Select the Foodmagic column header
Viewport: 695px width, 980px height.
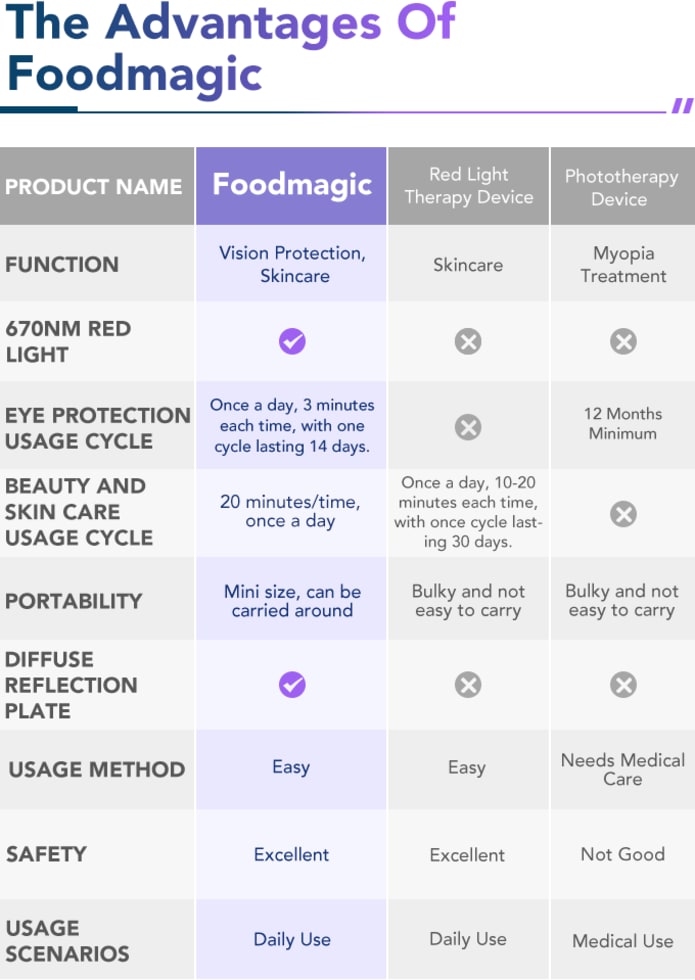[x=291, y=186]
